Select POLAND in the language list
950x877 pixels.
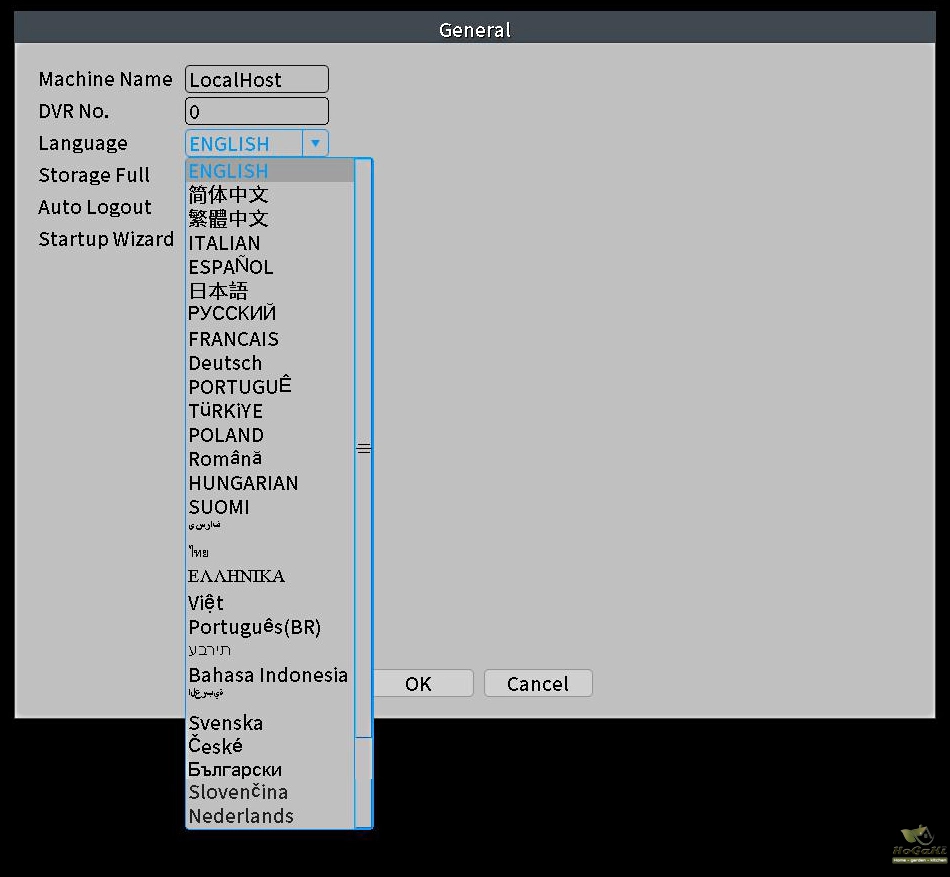[x=227, y=435]
